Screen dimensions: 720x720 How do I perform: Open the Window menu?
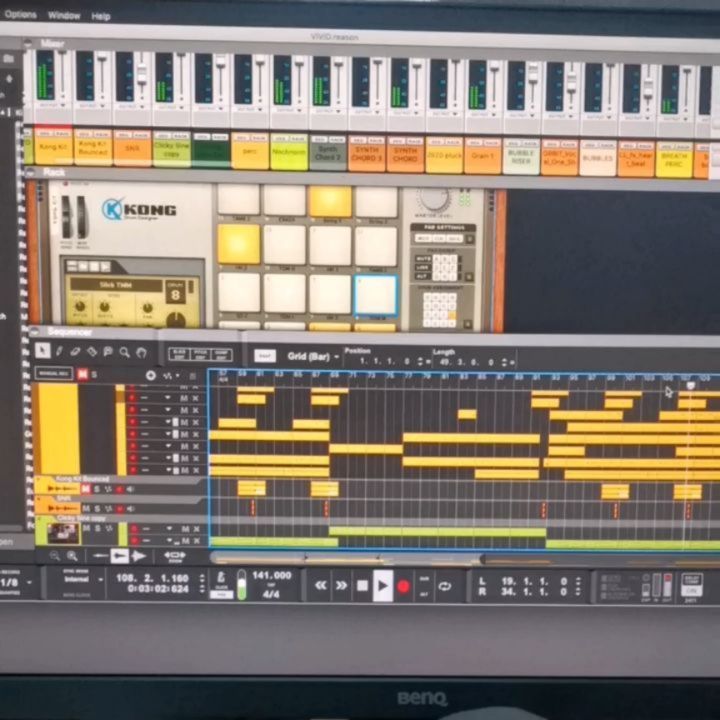coord(64,16)
